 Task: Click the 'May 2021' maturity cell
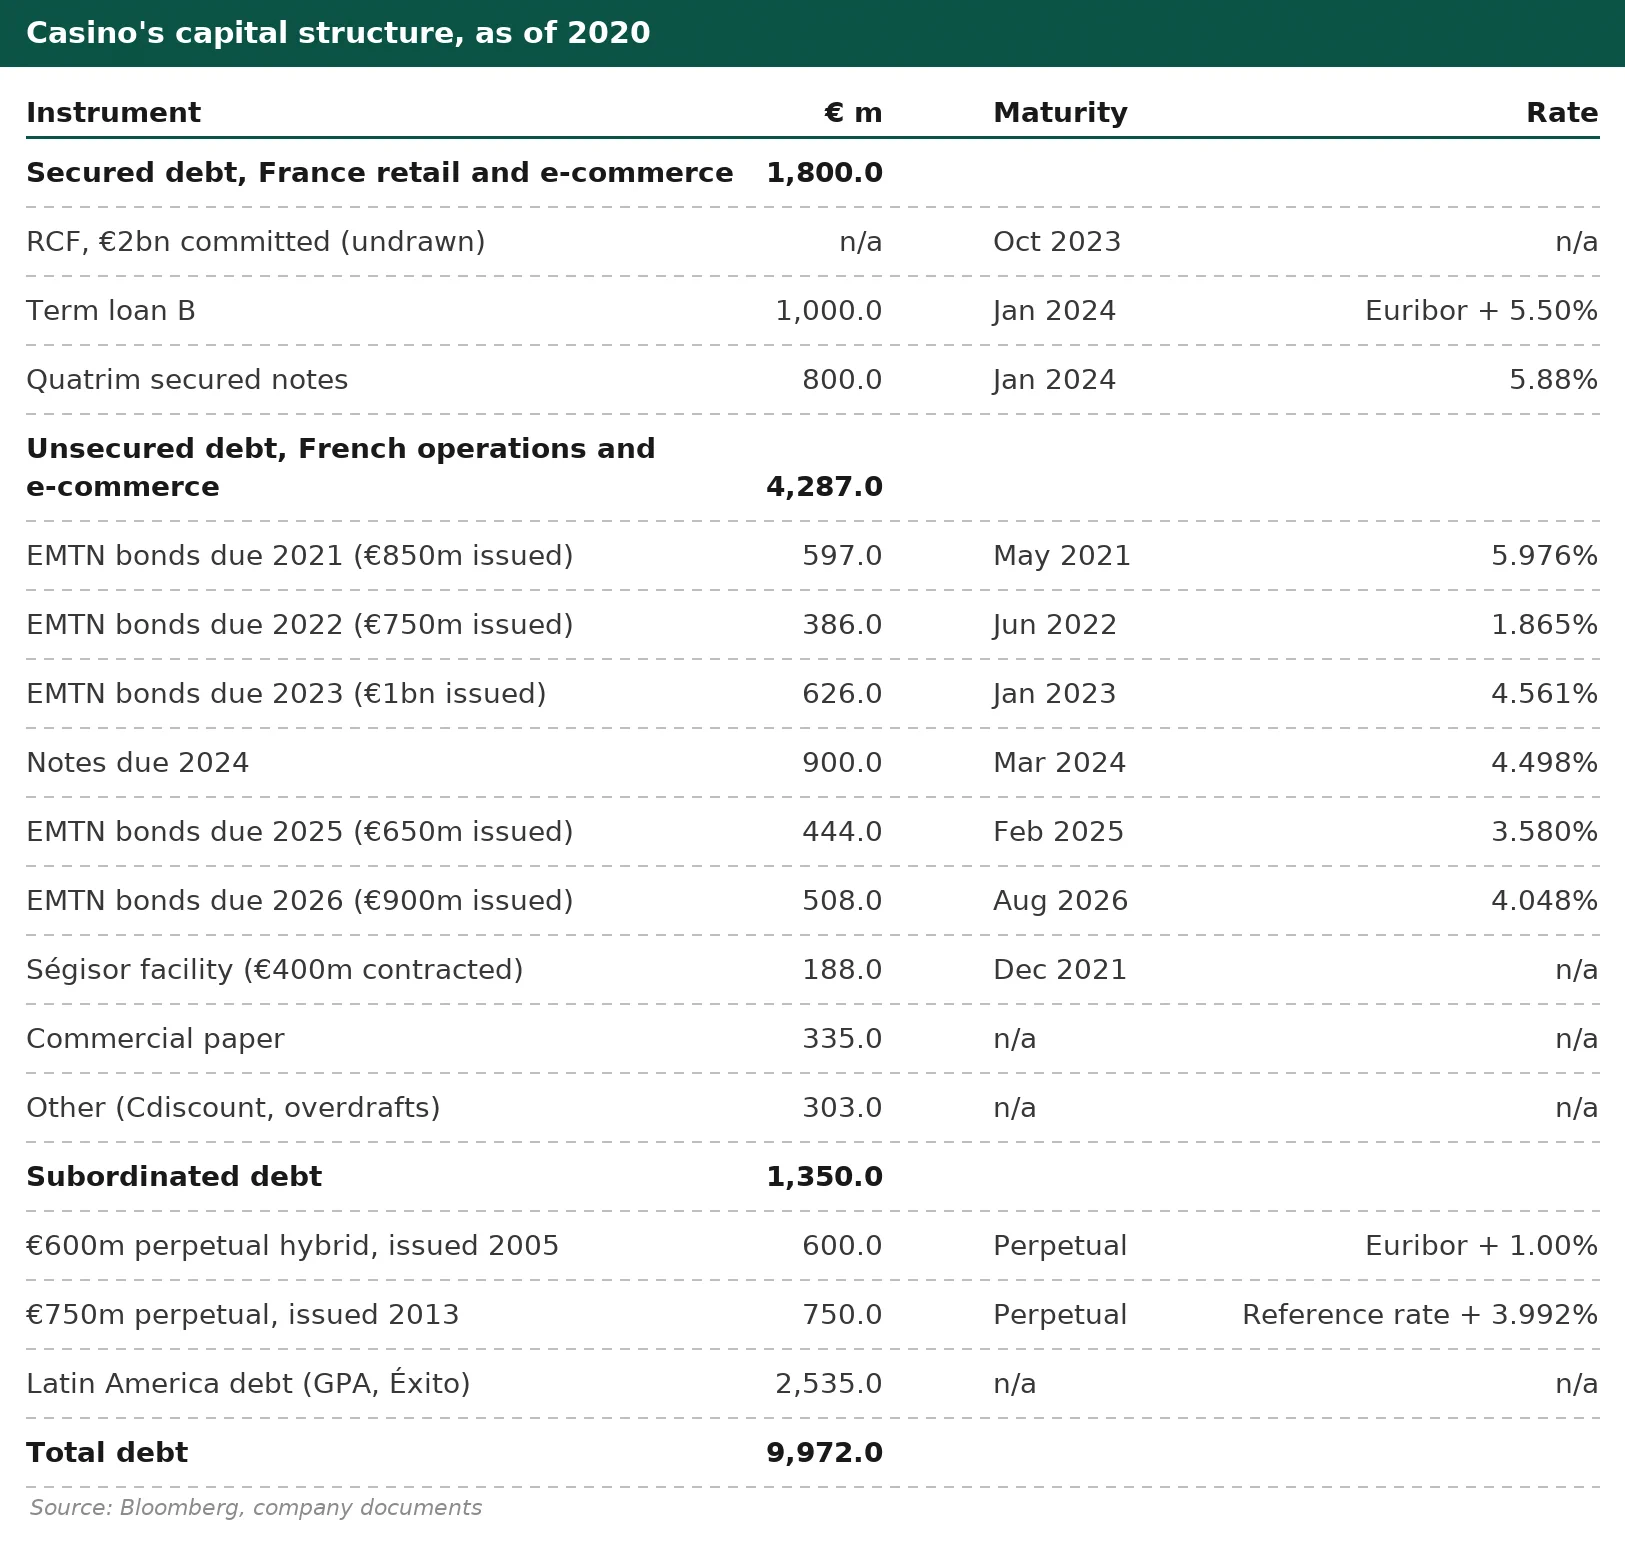tap(1062, 556)
